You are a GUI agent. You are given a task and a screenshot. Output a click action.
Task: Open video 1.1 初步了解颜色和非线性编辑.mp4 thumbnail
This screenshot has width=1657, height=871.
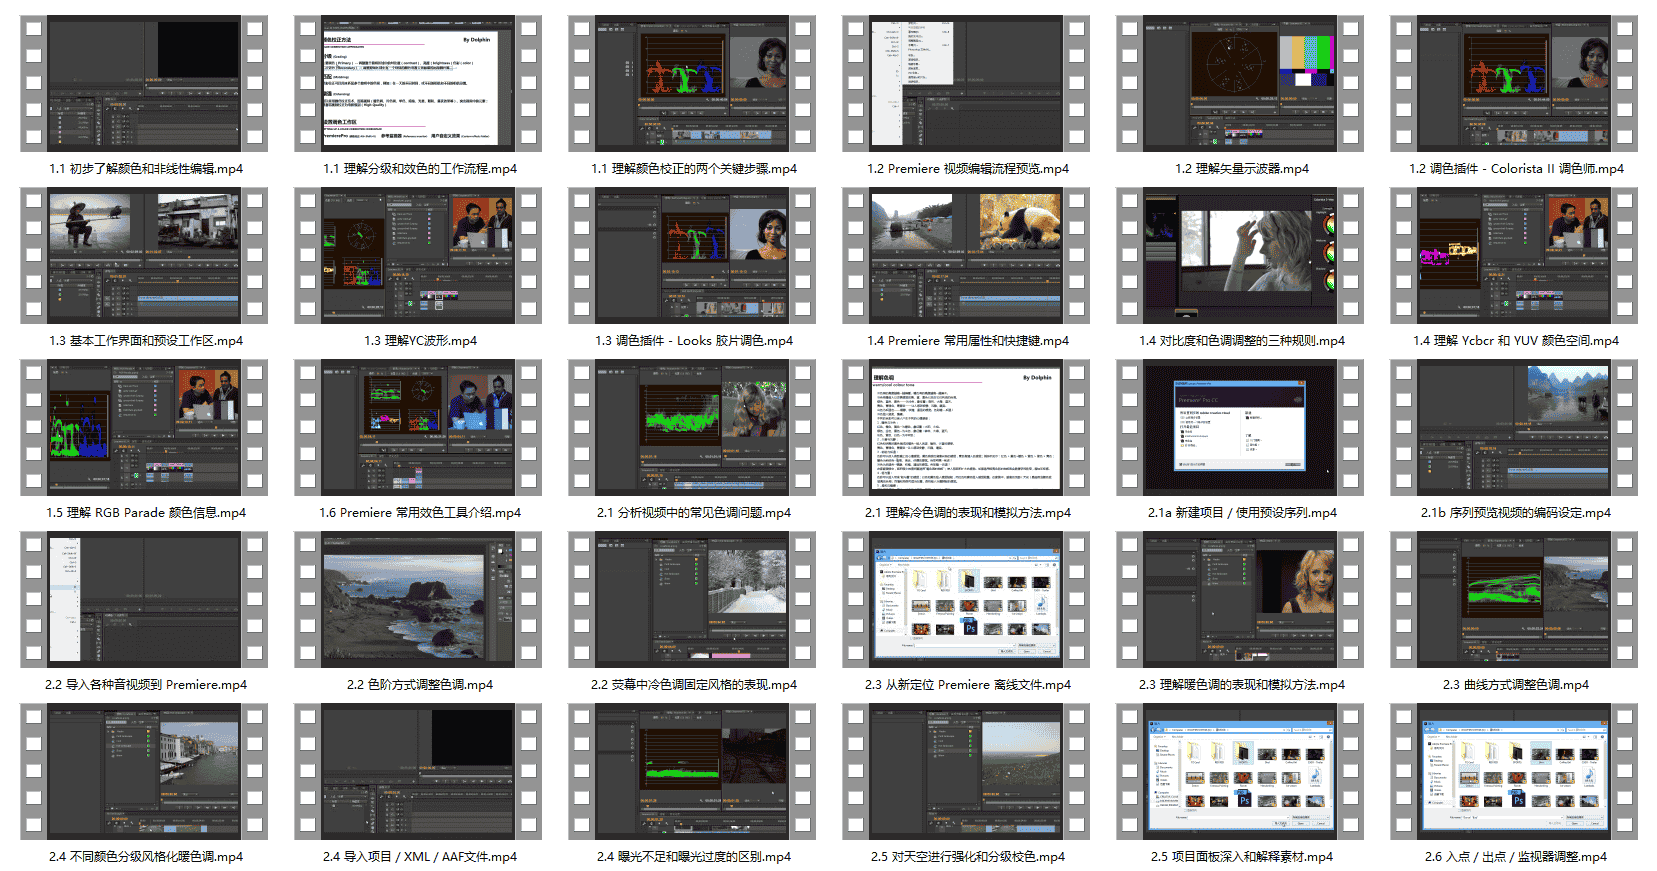[144, 83]
